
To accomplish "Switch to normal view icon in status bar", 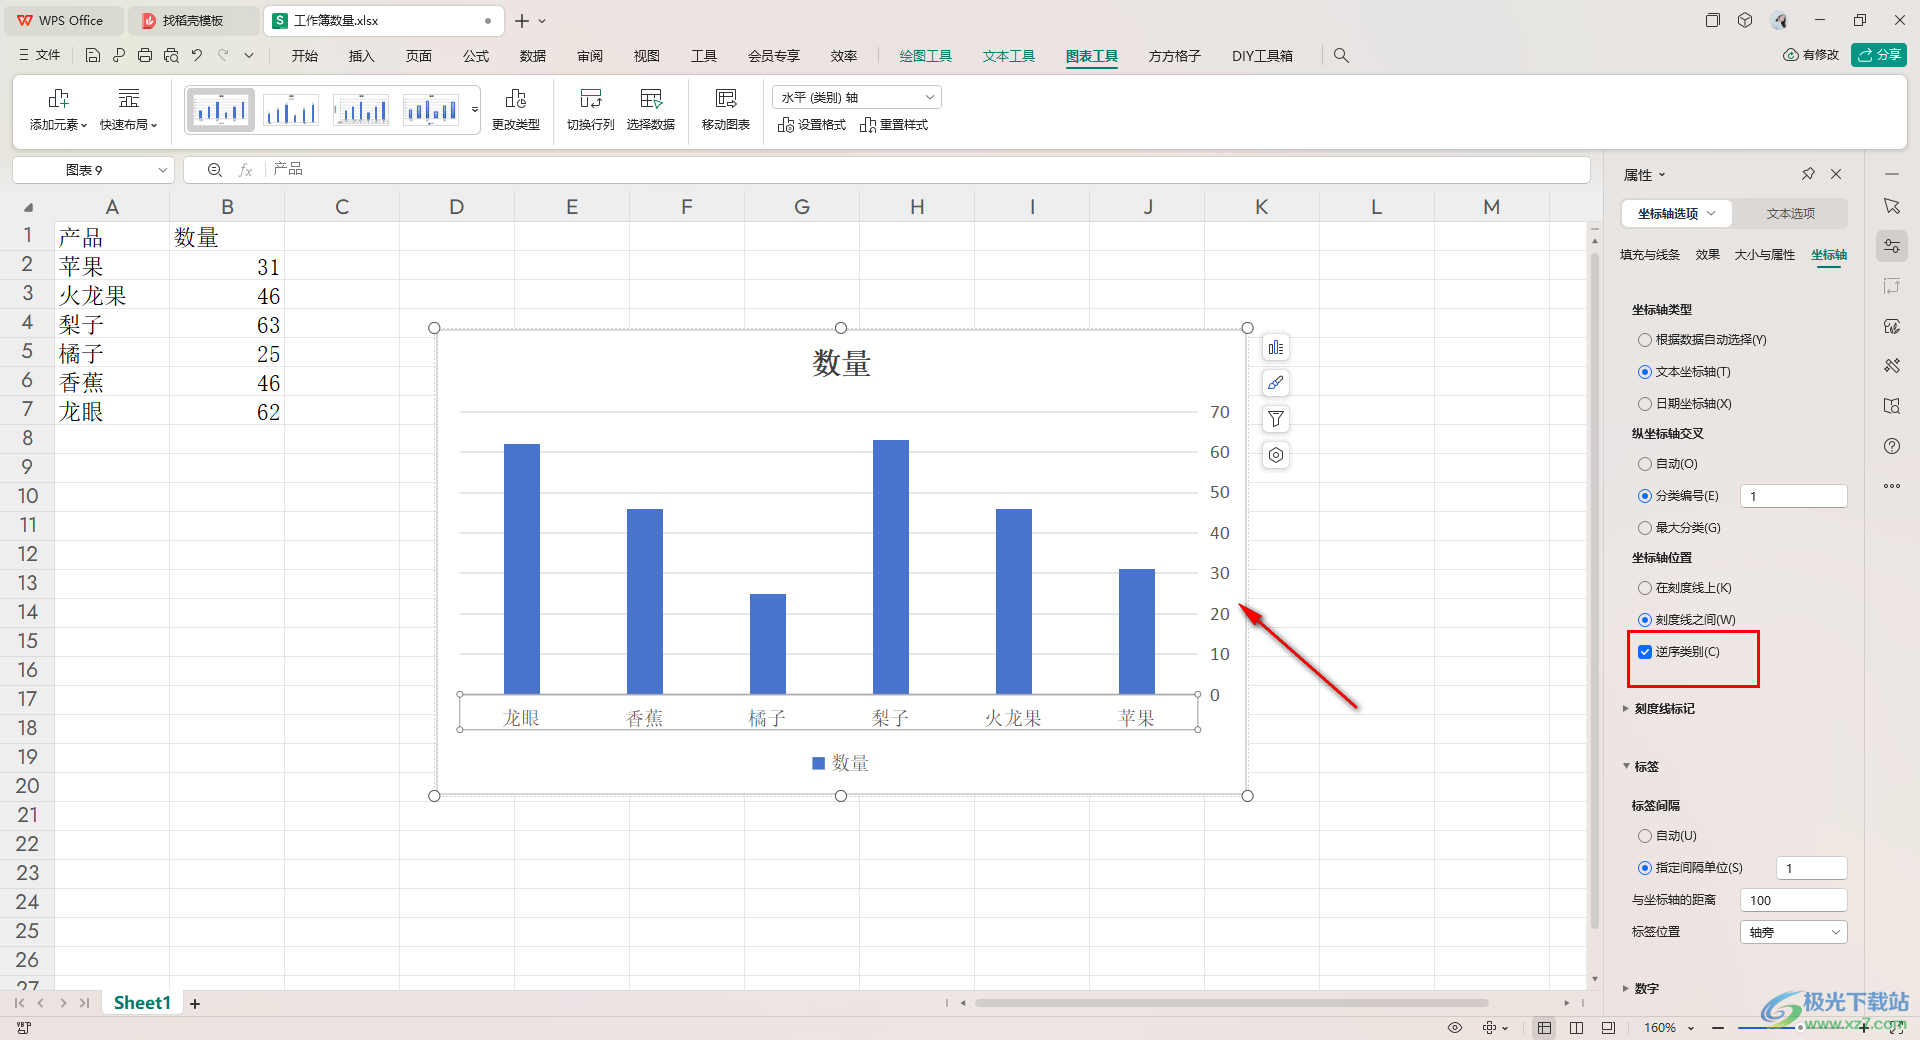I will tap(1545, 1028).
